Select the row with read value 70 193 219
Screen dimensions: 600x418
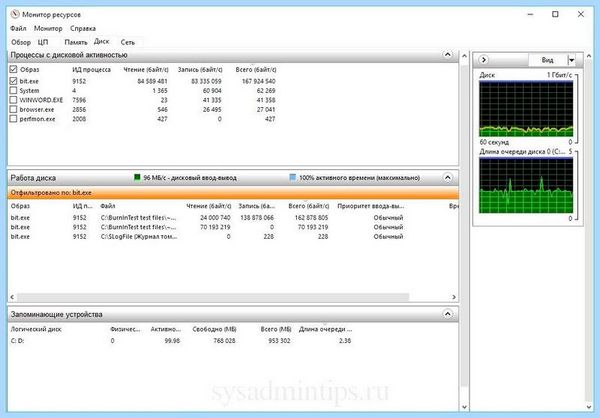(x=207, y=227)
